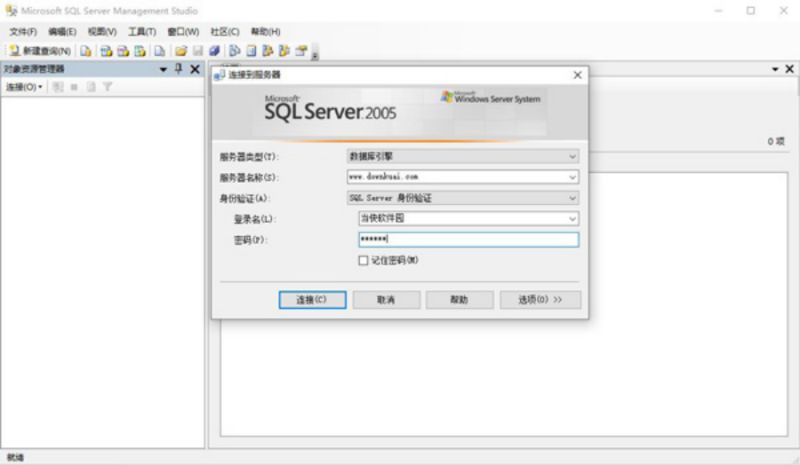This screenshot has width=800, height=465.
Task: Click the Object Explorer toolbar icon
Action: (267, 51)
